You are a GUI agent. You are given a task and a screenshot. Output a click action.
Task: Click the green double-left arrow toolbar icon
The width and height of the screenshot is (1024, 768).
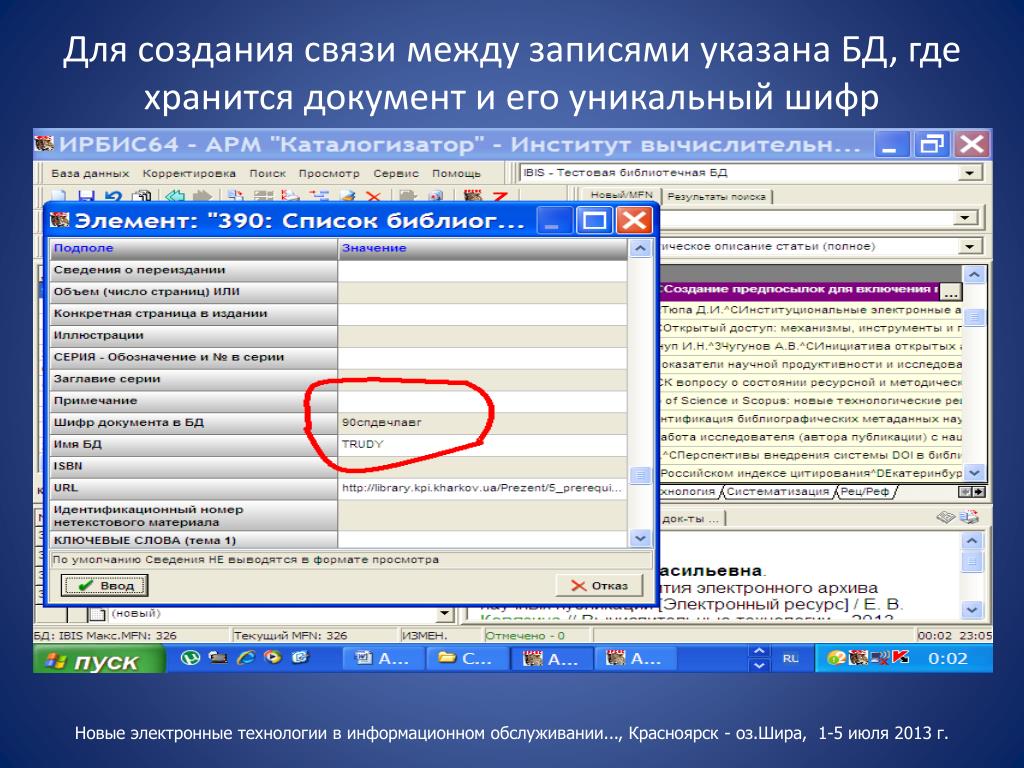point(174,195)
